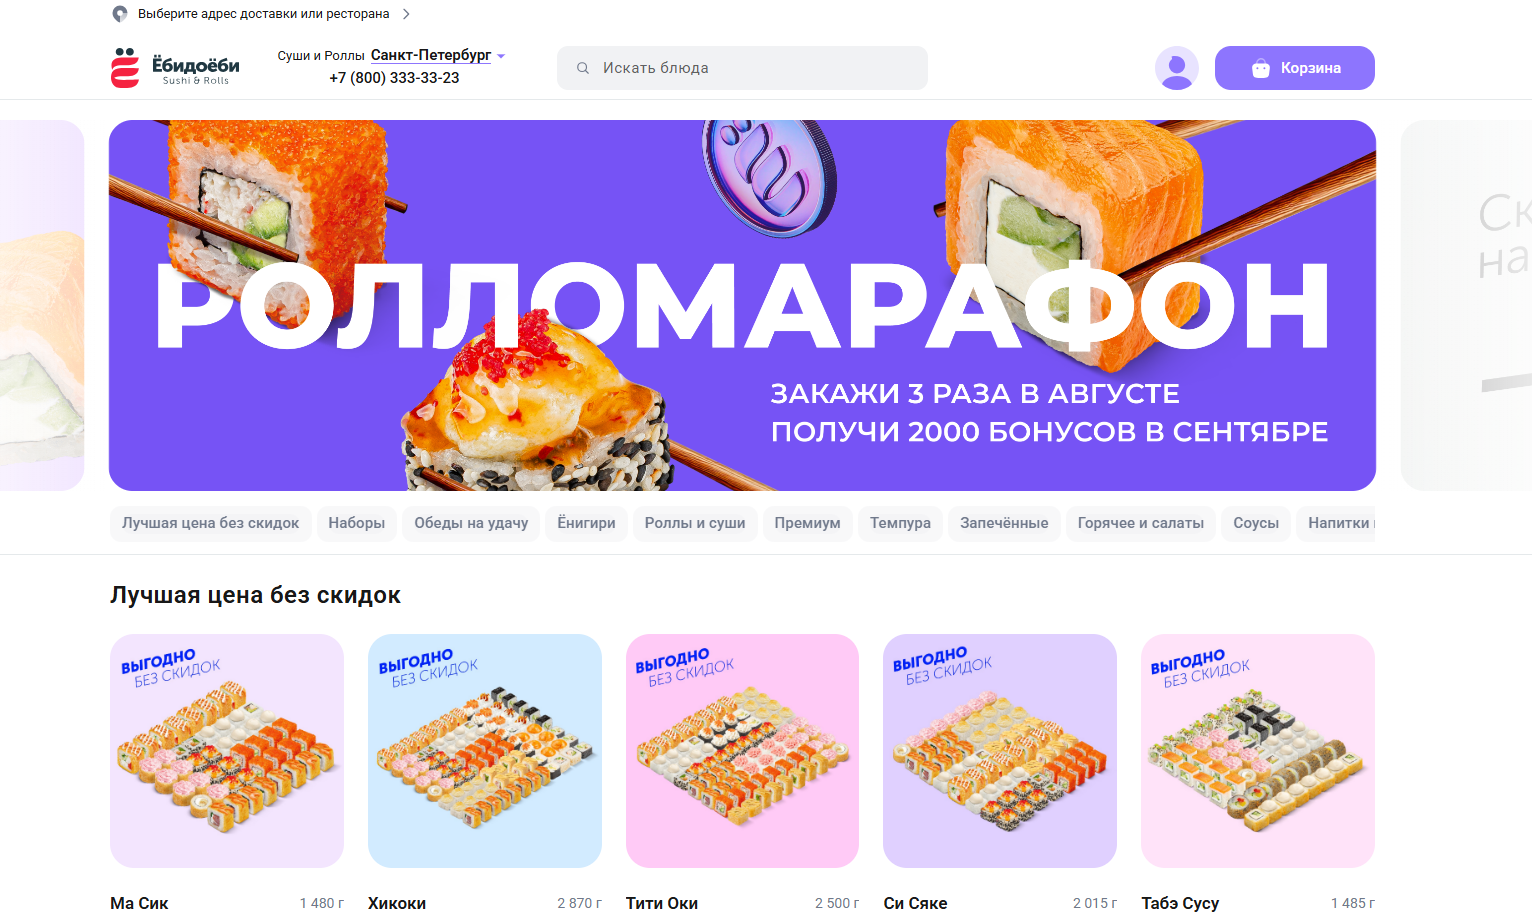Open the Хикоки set thumbnail
The image size is (1532, 919).
point(485,751)
